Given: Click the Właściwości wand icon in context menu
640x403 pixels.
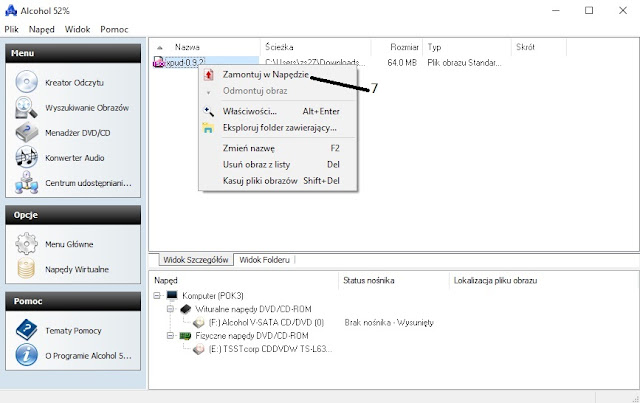Looking at the screenshot, I should coord(209,111).
